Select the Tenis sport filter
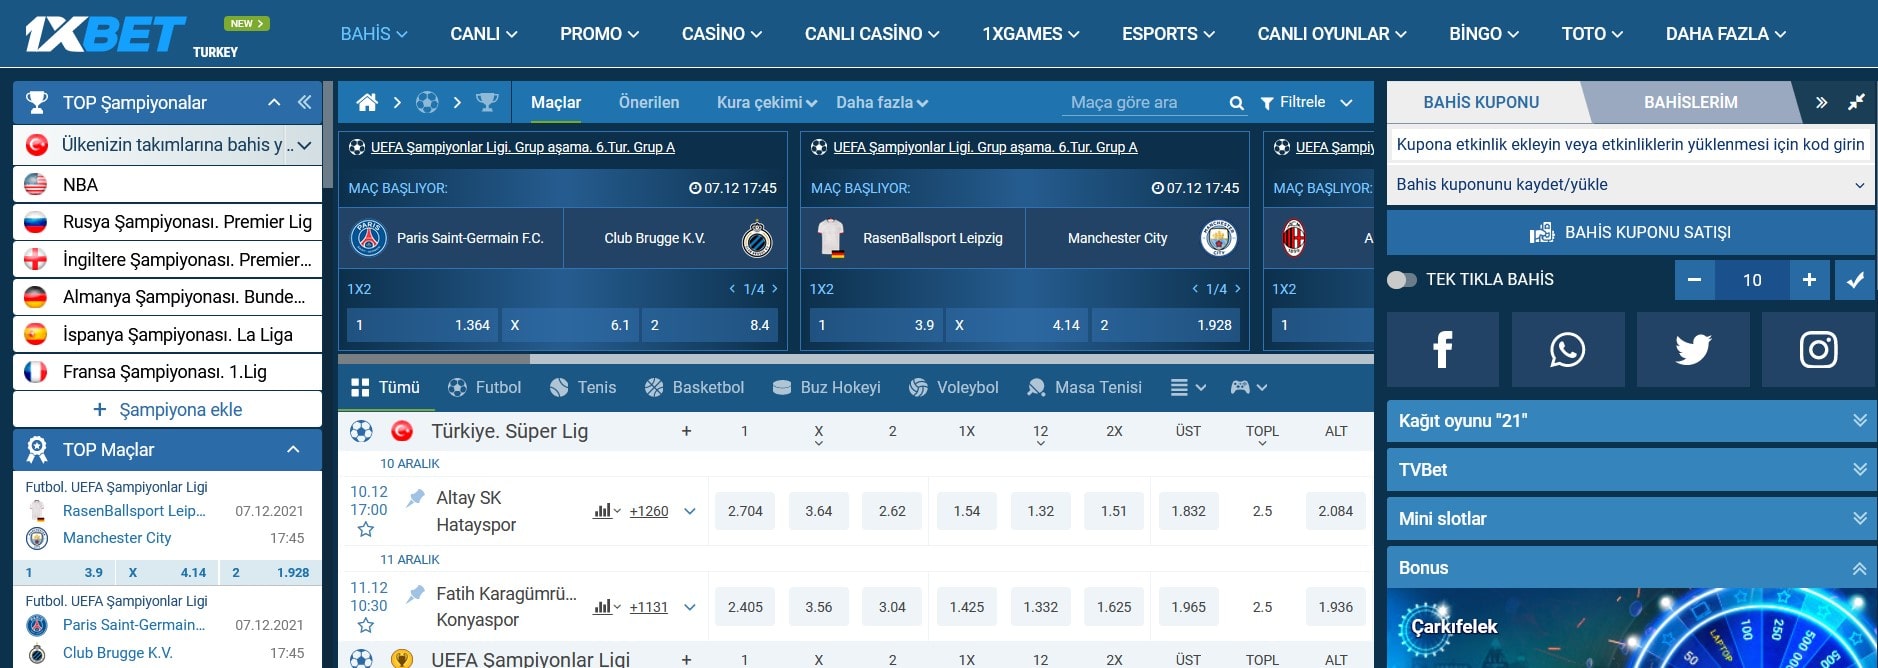 click(583, 387)
